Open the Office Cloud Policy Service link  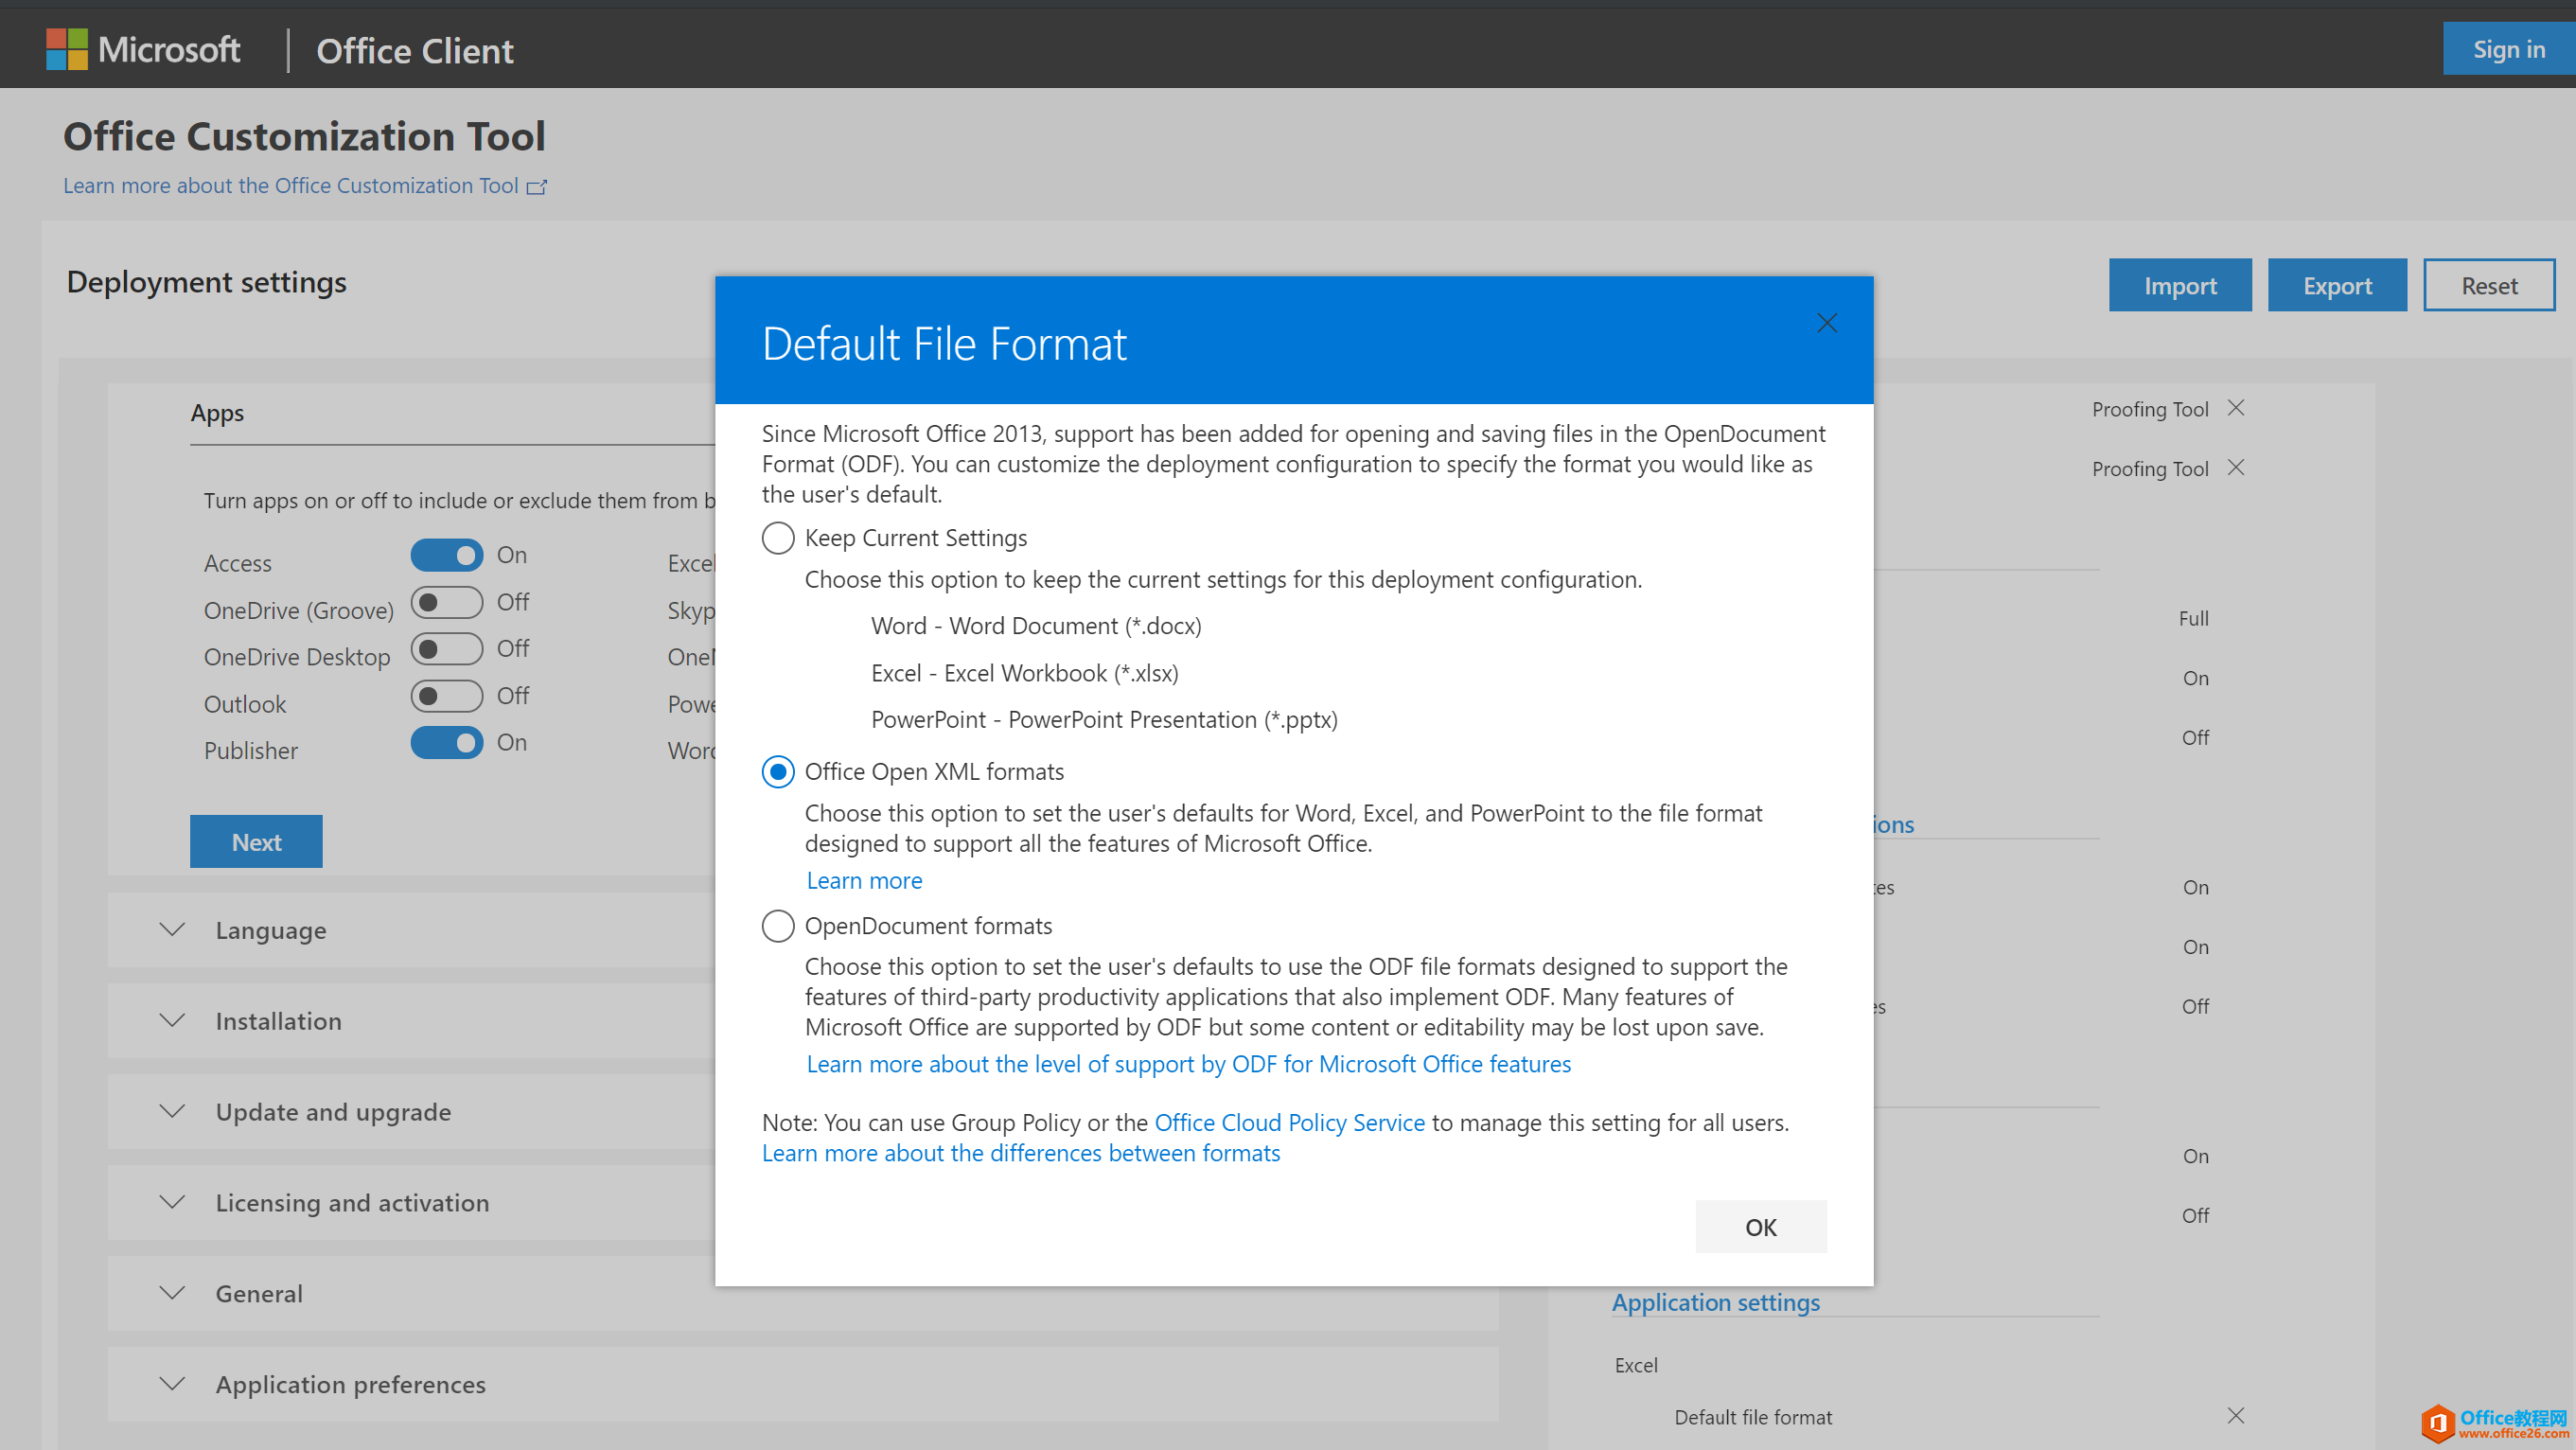click(1289, 1123)
